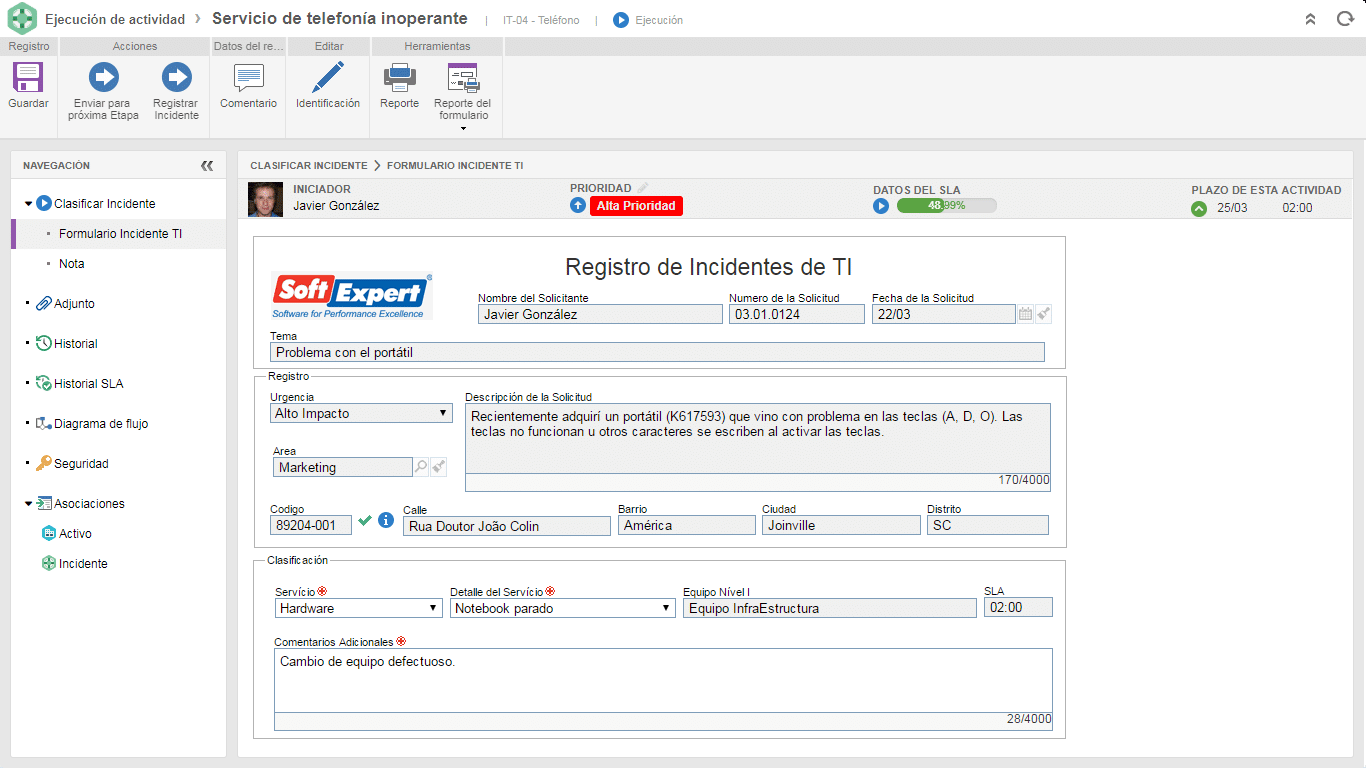
Task: Click Enviar para próxima Etapa arrow icon
Action: [104, 77]
